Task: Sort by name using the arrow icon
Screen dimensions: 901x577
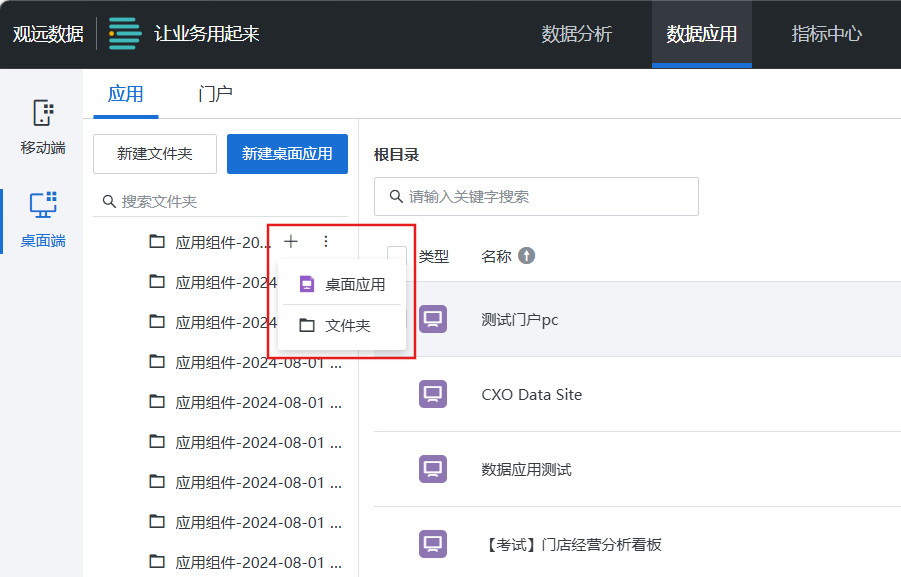Action: tap(526, 256)
